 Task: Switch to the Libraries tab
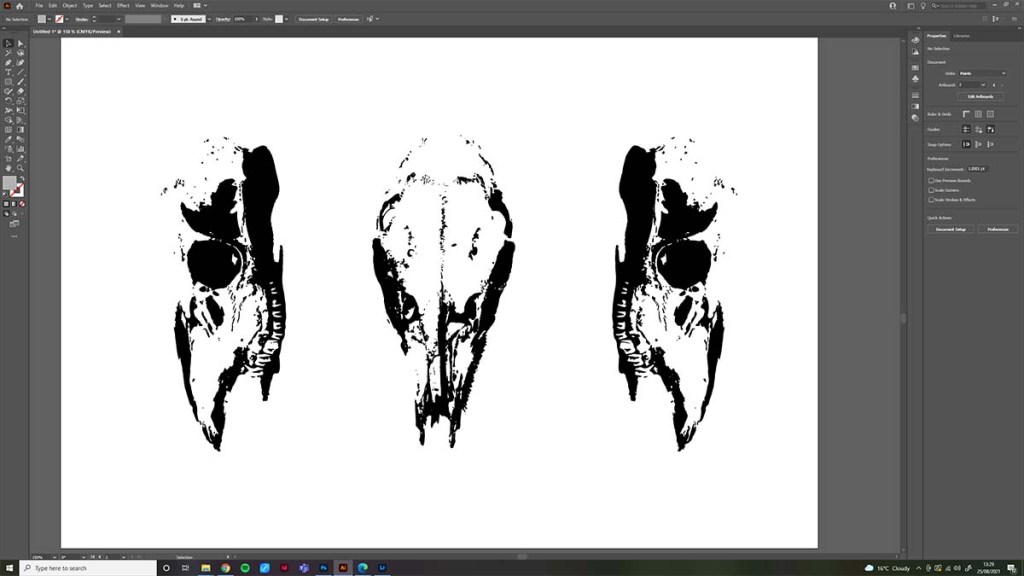pyautogui.click(x=962, y=36)
